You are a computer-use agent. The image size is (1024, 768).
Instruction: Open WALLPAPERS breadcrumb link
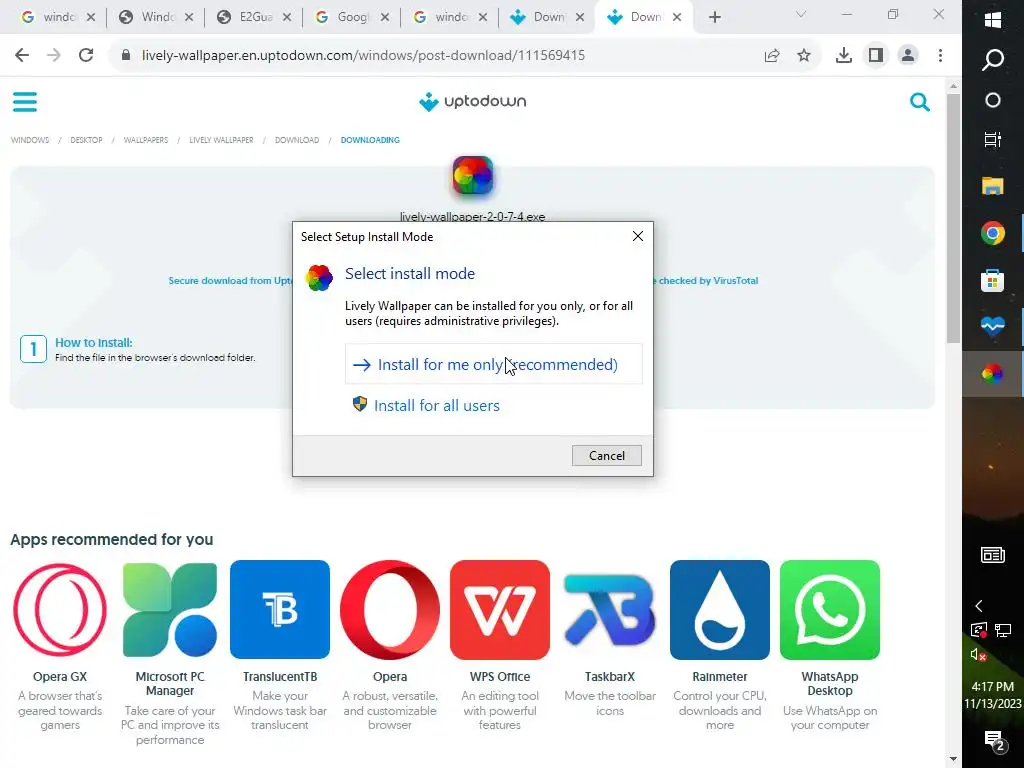click(x=146, y=140)
